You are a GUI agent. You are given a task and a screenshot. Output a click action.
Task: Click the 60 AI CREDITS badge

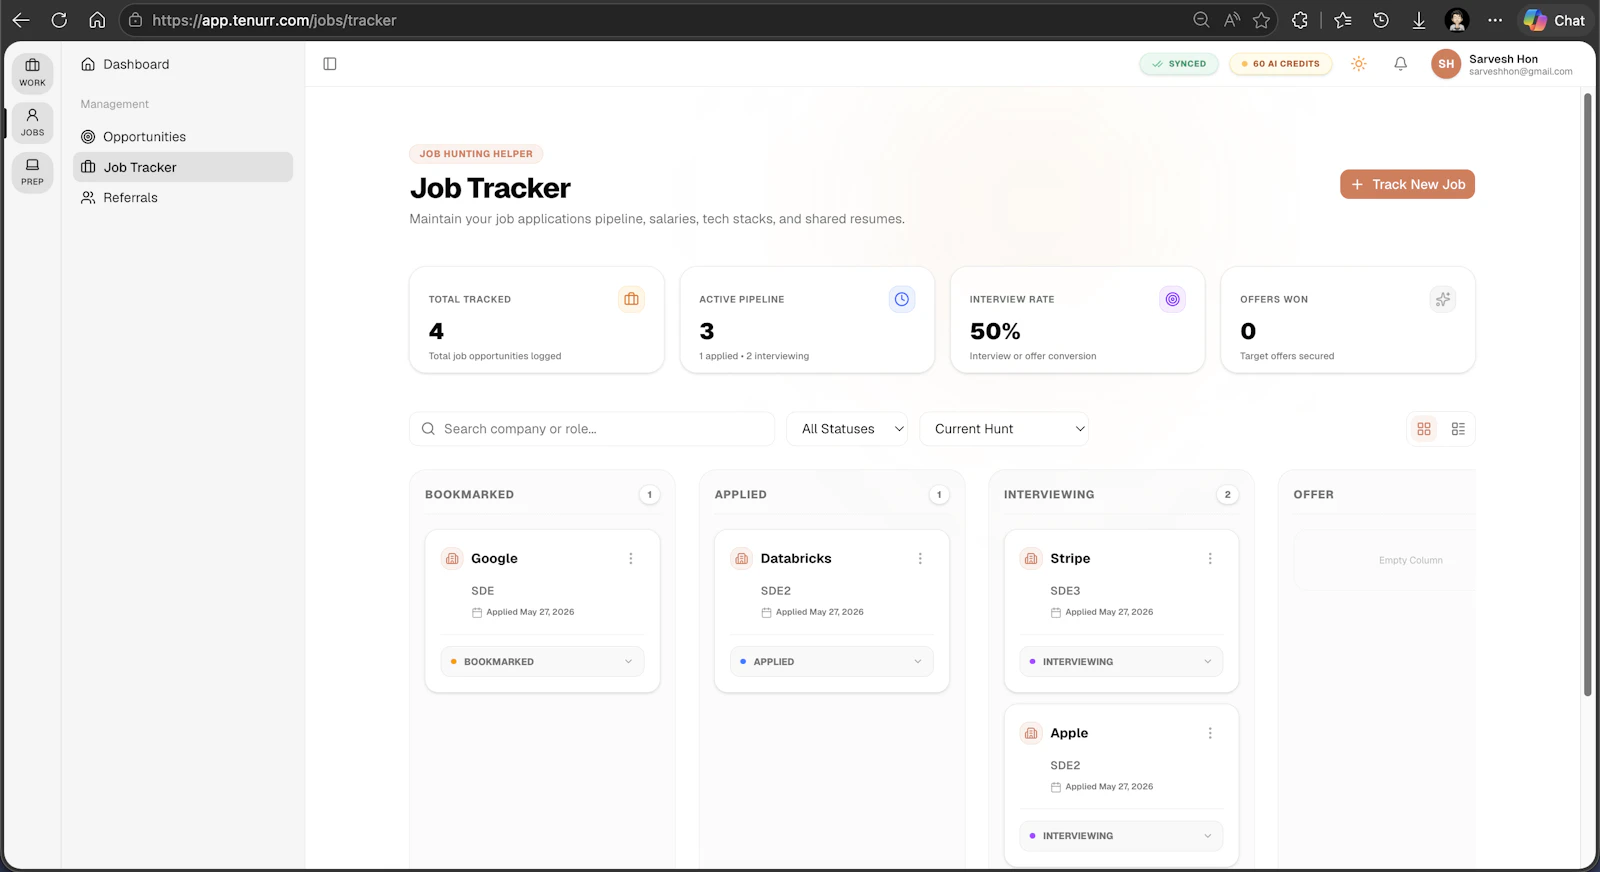pyautogui.click(x=1281, y=64)
